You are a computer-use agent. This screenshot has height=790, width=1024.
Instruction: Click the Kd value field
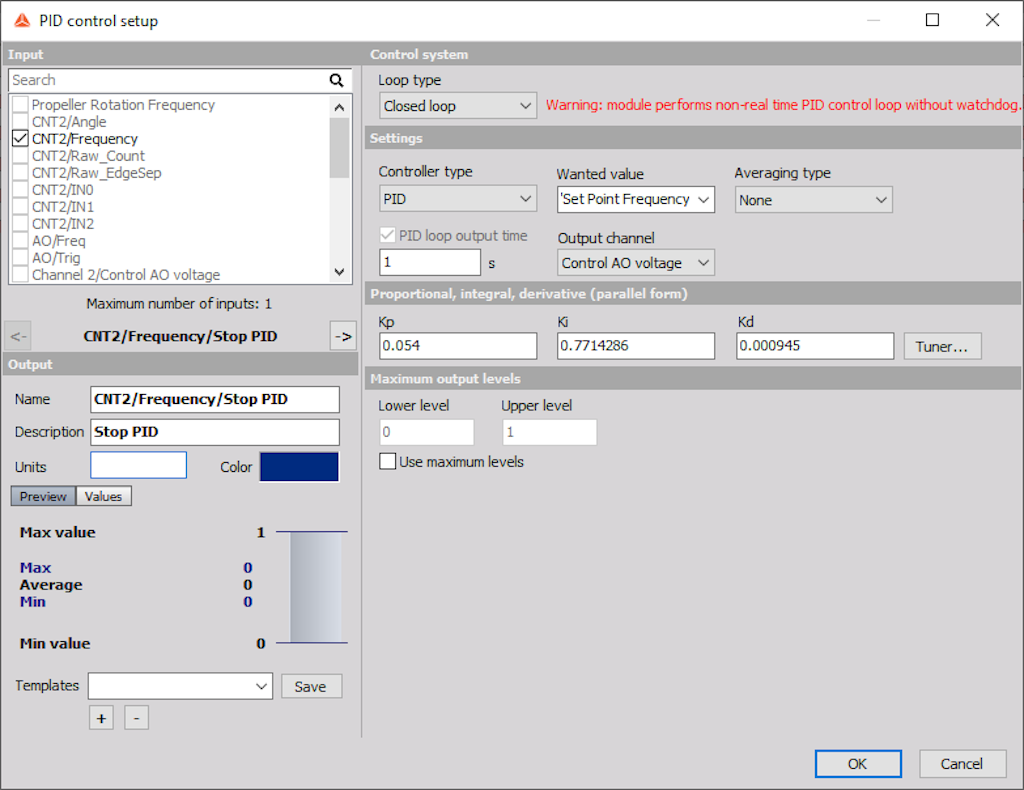click(x=814, y=346)
